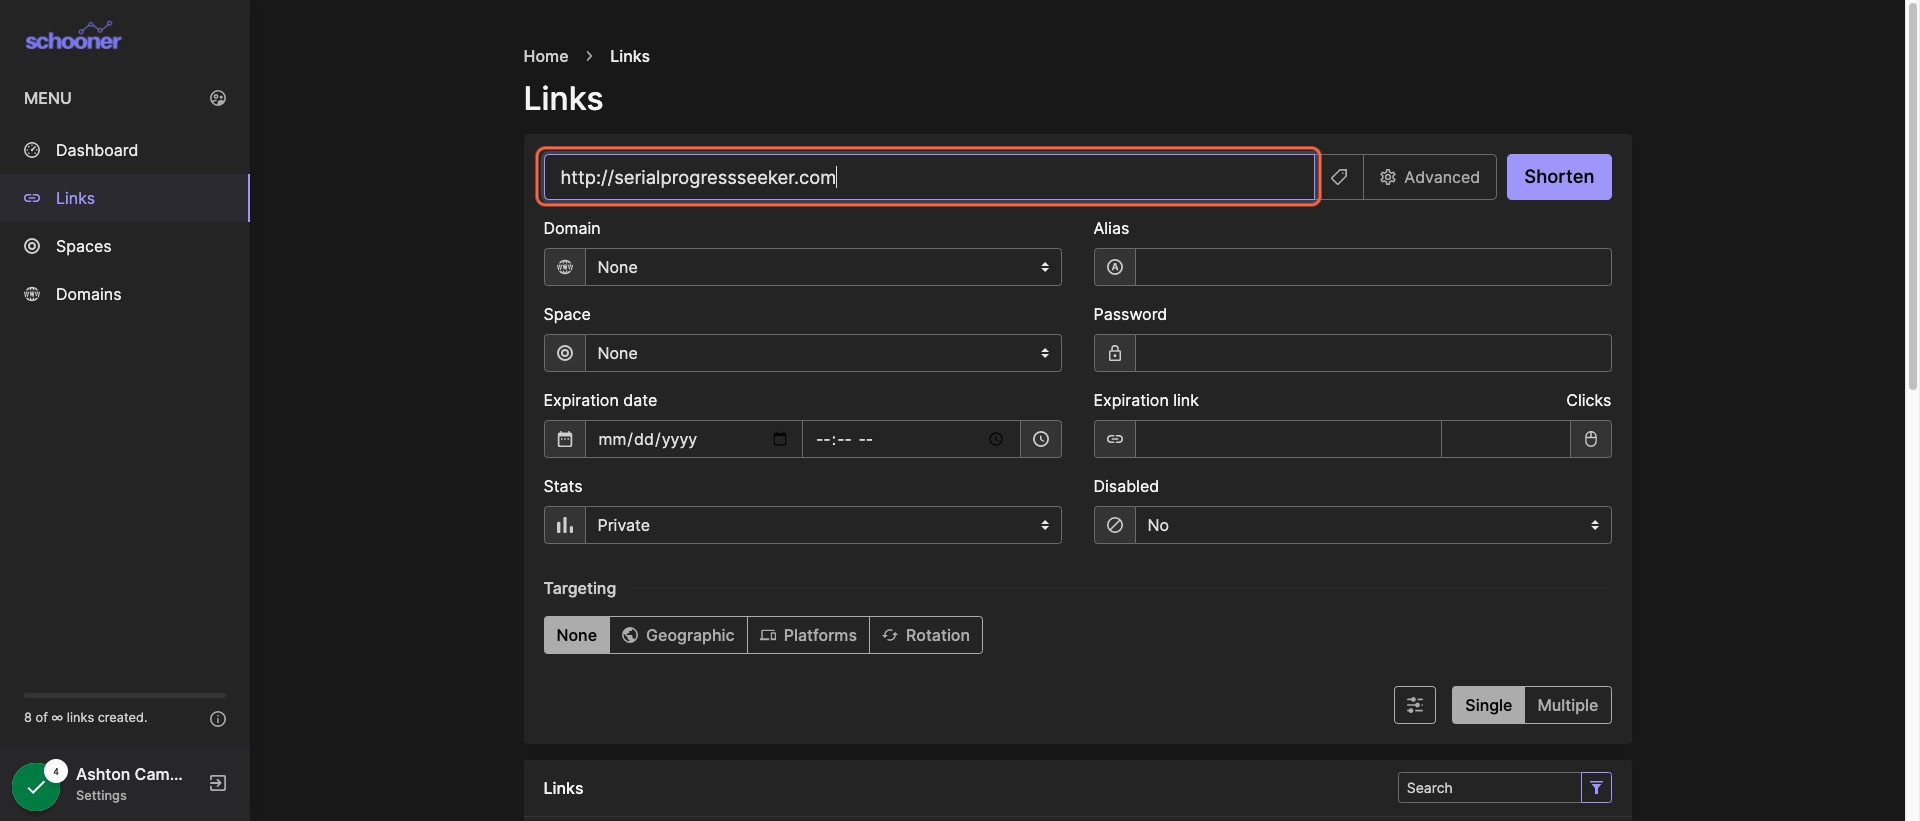Click the Search field in the Links panel
1920x821 pixels.
(1489, 788)
